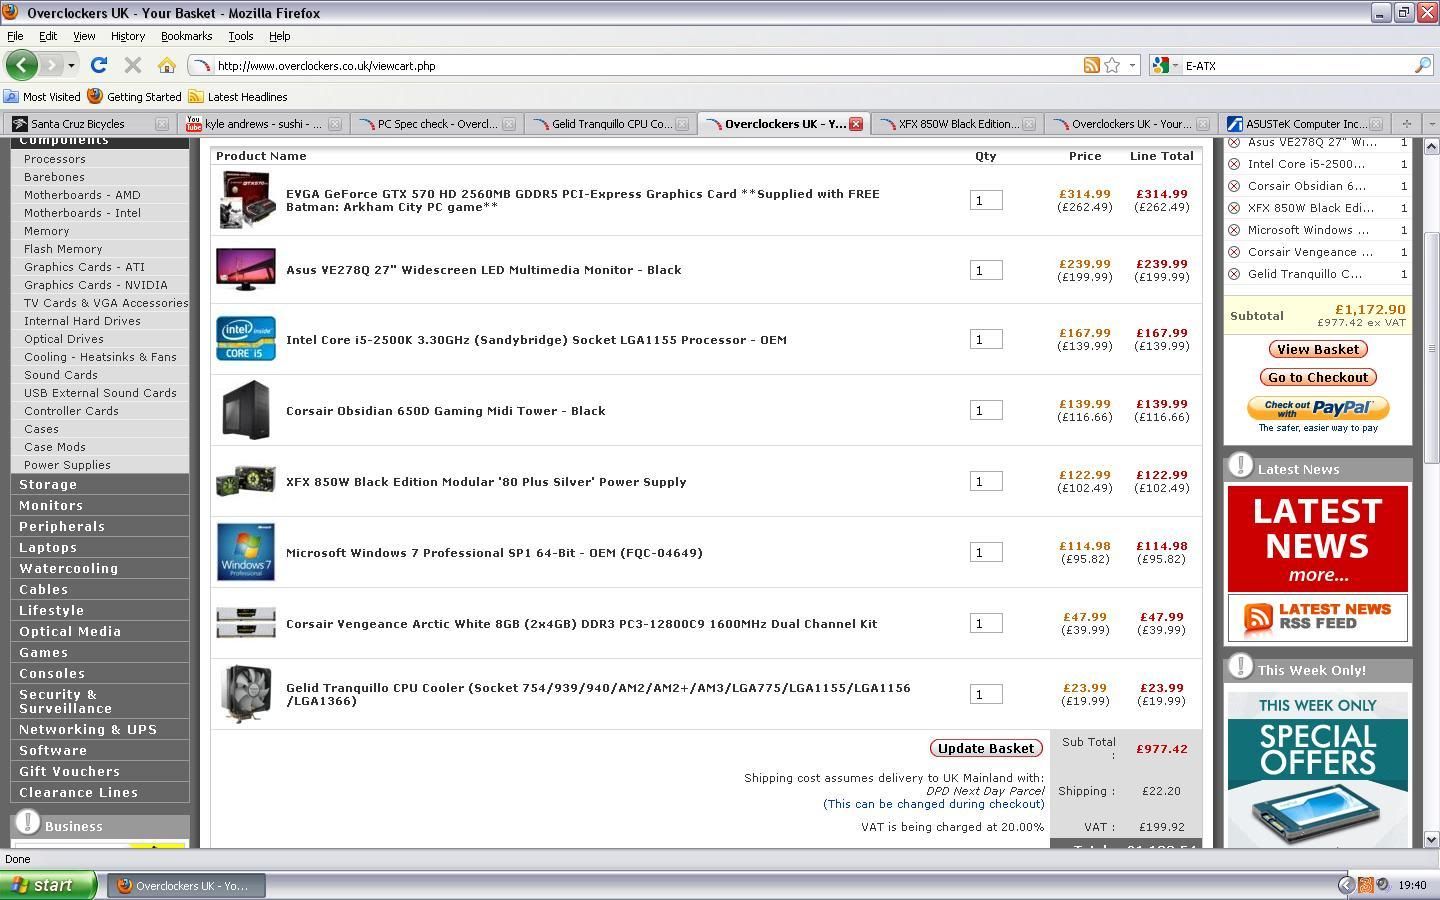Open the Getting Started bookmark
Screen dimensions: 1440x900
(x=135, y=97)
